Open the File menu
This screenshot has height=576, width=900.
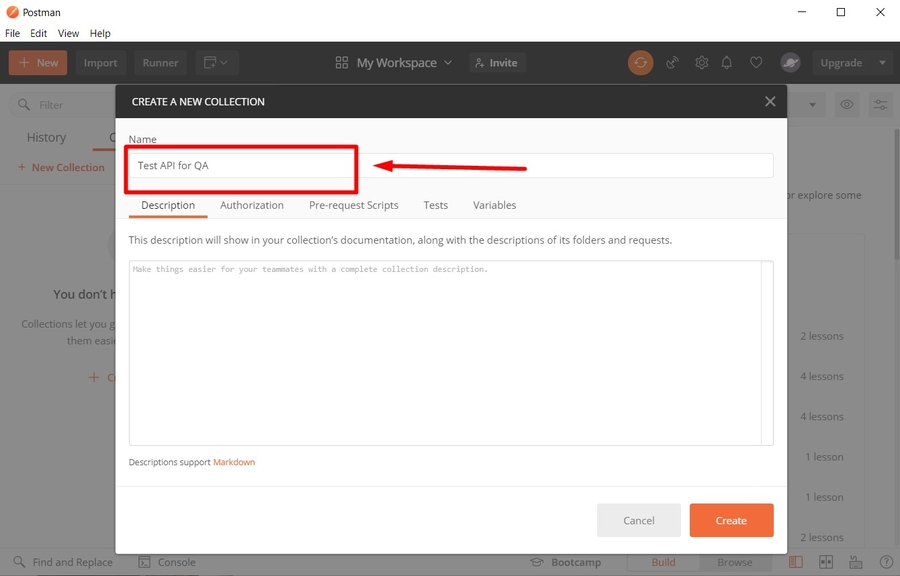(x=12, y=32)
